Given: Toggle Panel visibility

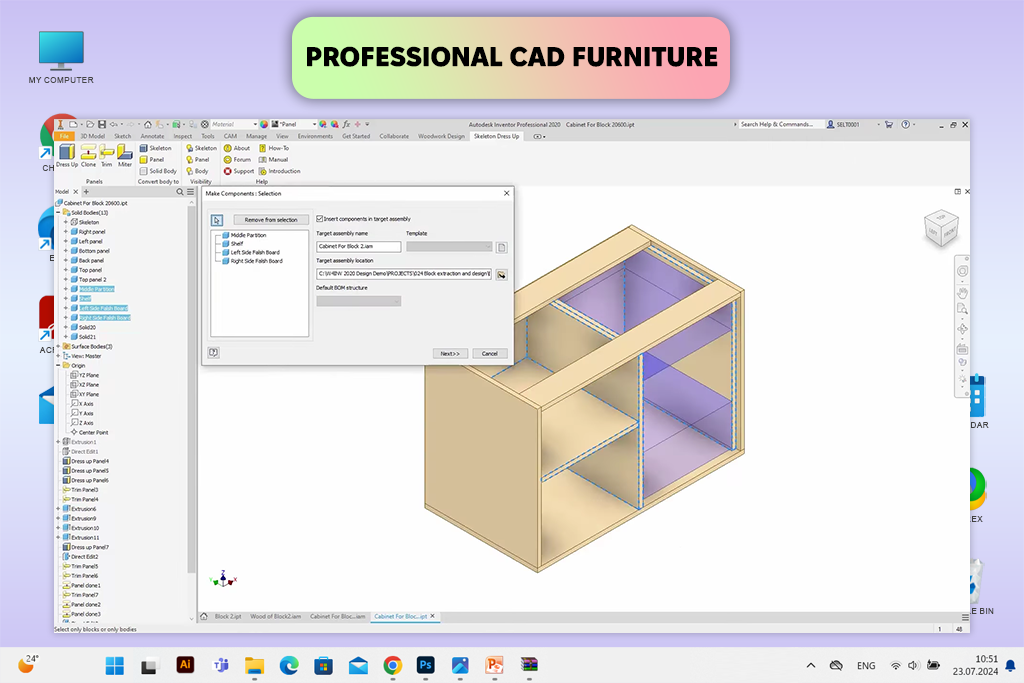Looking at the screenshot, I should (x=198, y=159).
